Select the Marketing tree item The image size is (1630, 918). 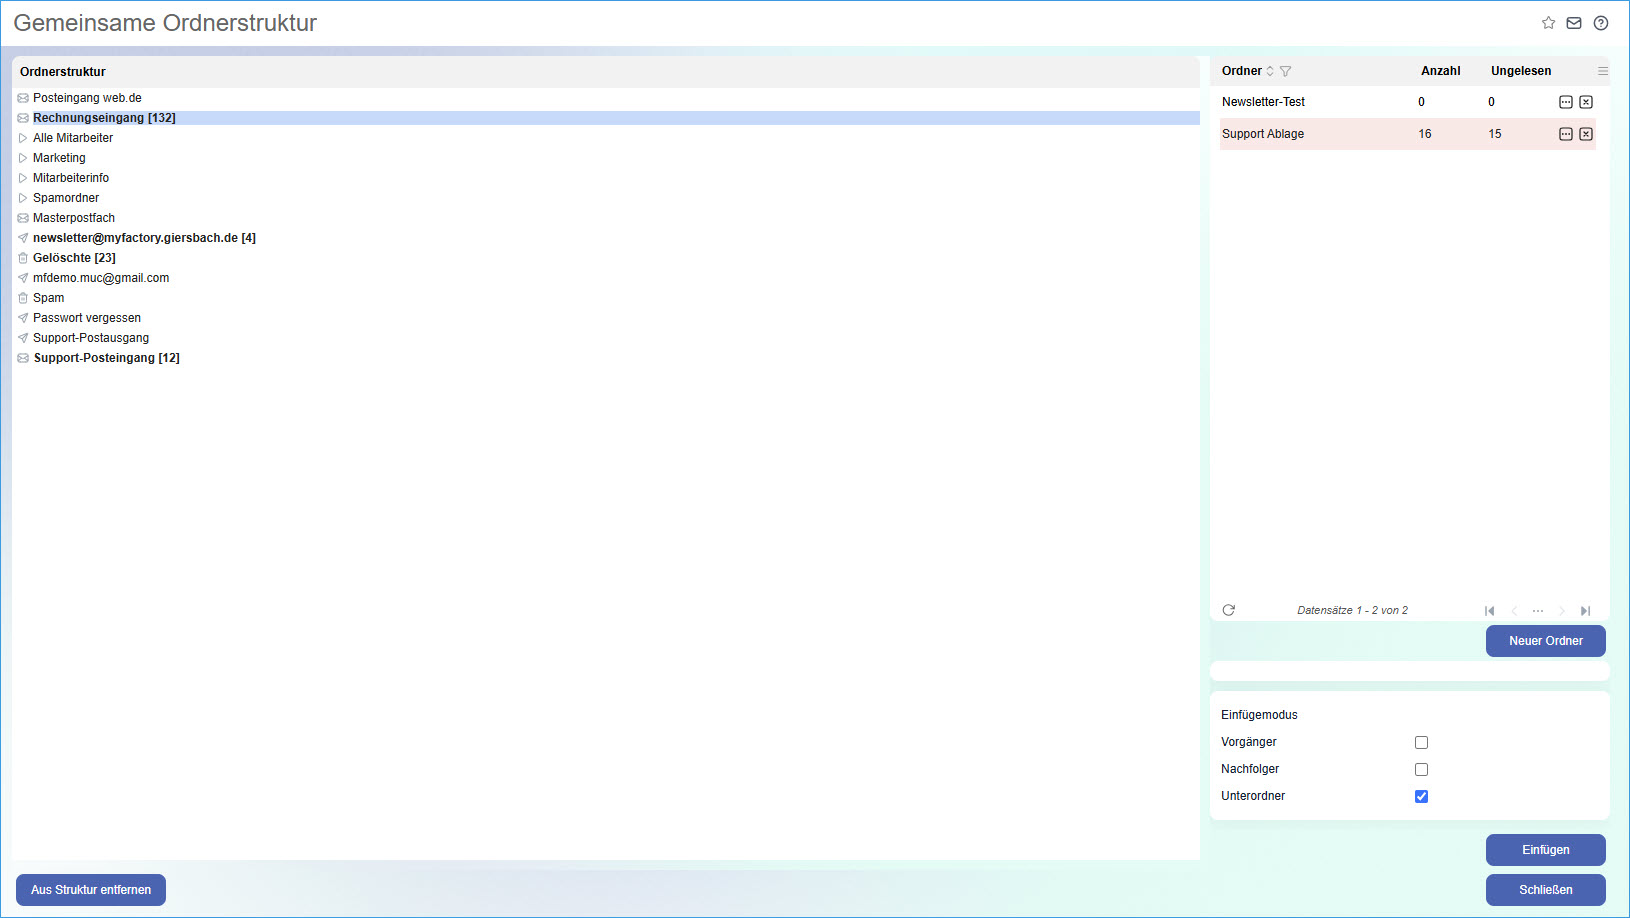click(x=59, y=158)
